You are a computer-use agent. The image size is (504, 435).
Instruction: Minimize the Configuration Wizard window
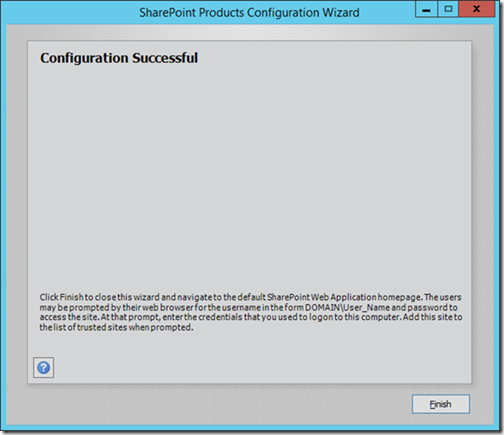[x=426, y=10]
